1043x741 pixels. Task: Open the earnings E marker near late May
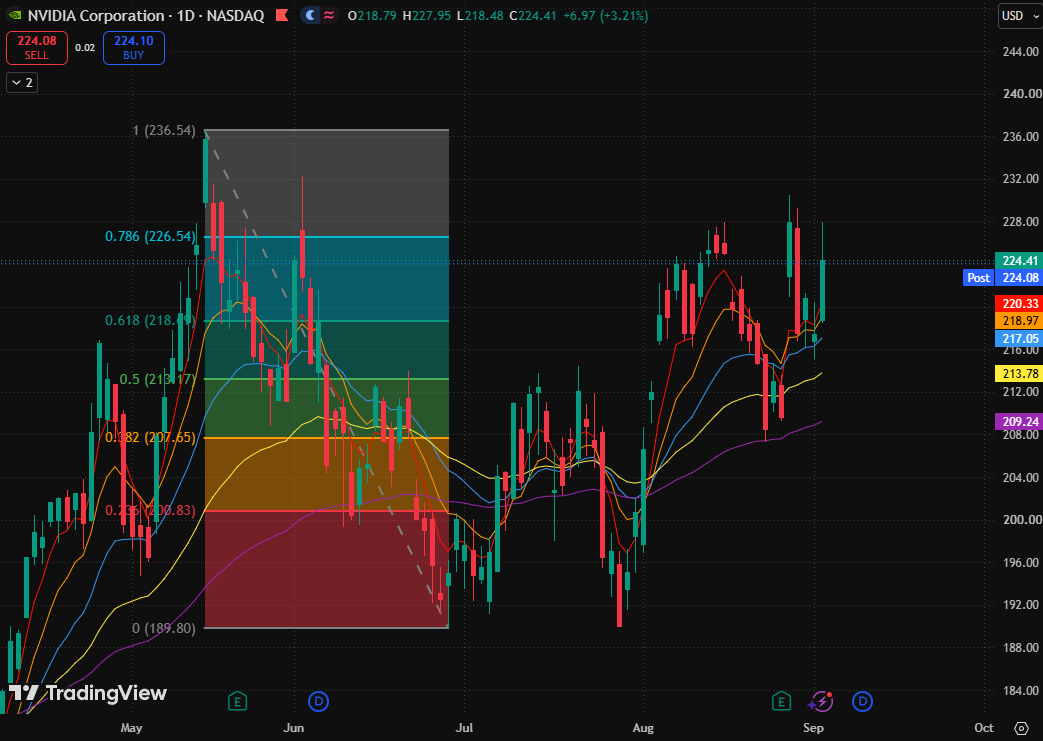[237, 701]
